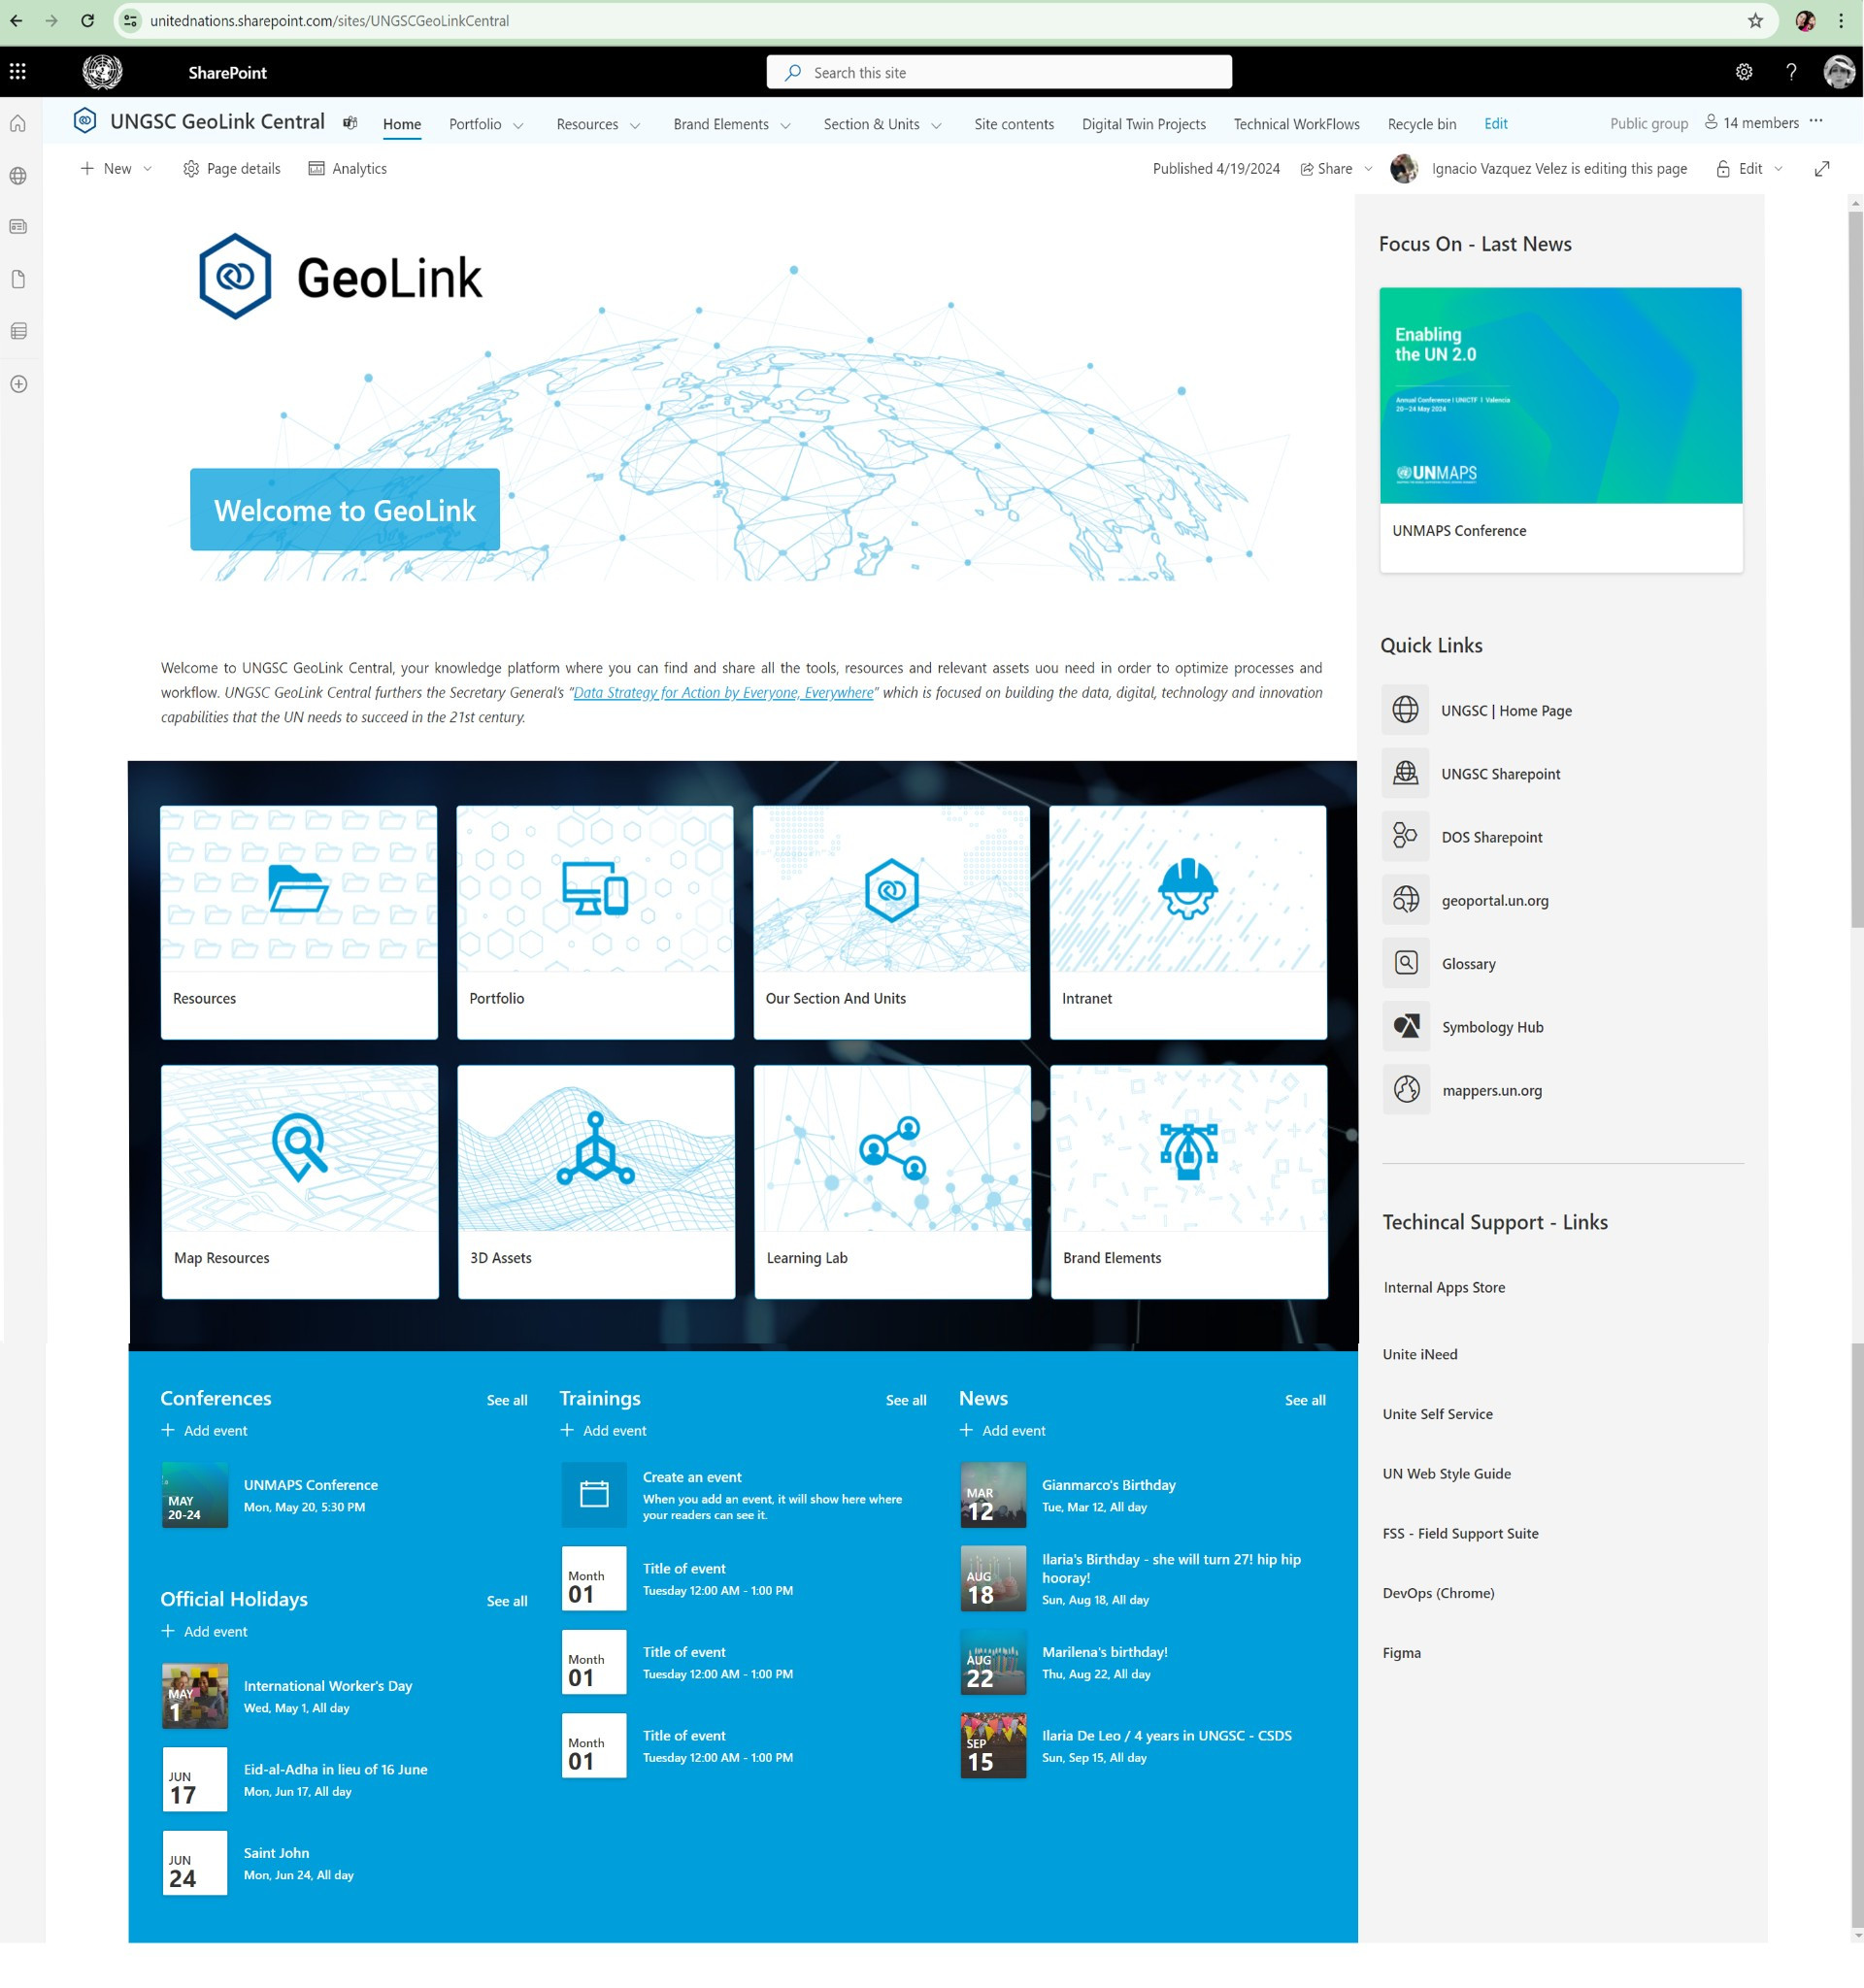
Task: Click the Symbology Hub quick link icon
Action: point(1406,1027)
